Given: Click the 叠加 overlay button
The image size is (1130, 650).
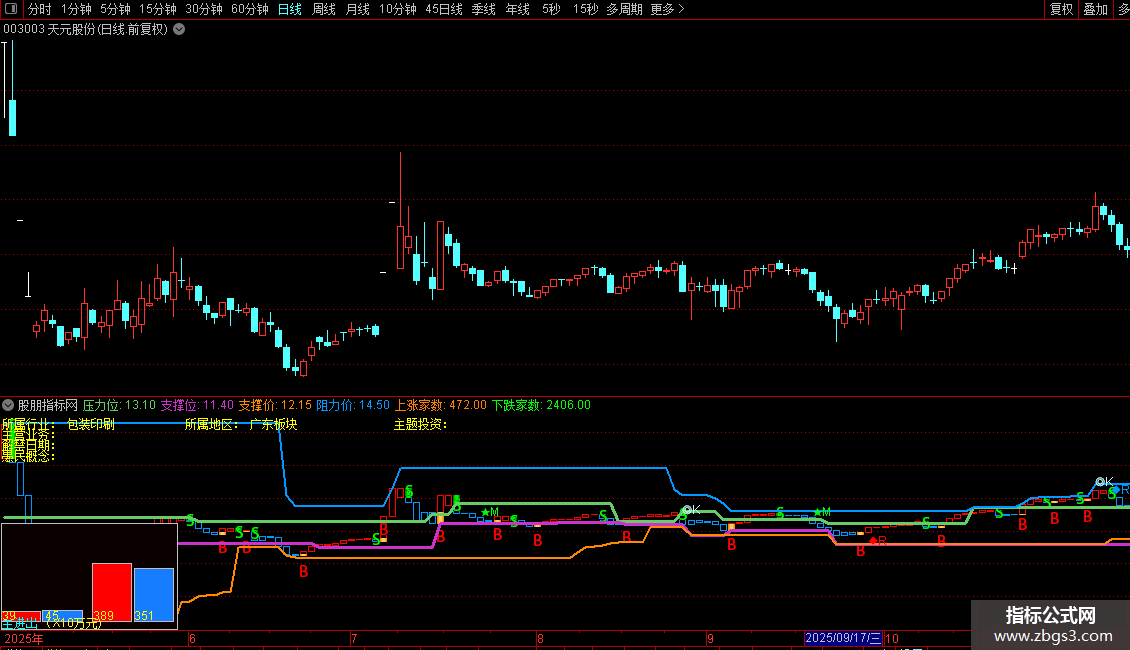Looking at the screenshot, I should pyautogui.click(x=1095, y=9).
